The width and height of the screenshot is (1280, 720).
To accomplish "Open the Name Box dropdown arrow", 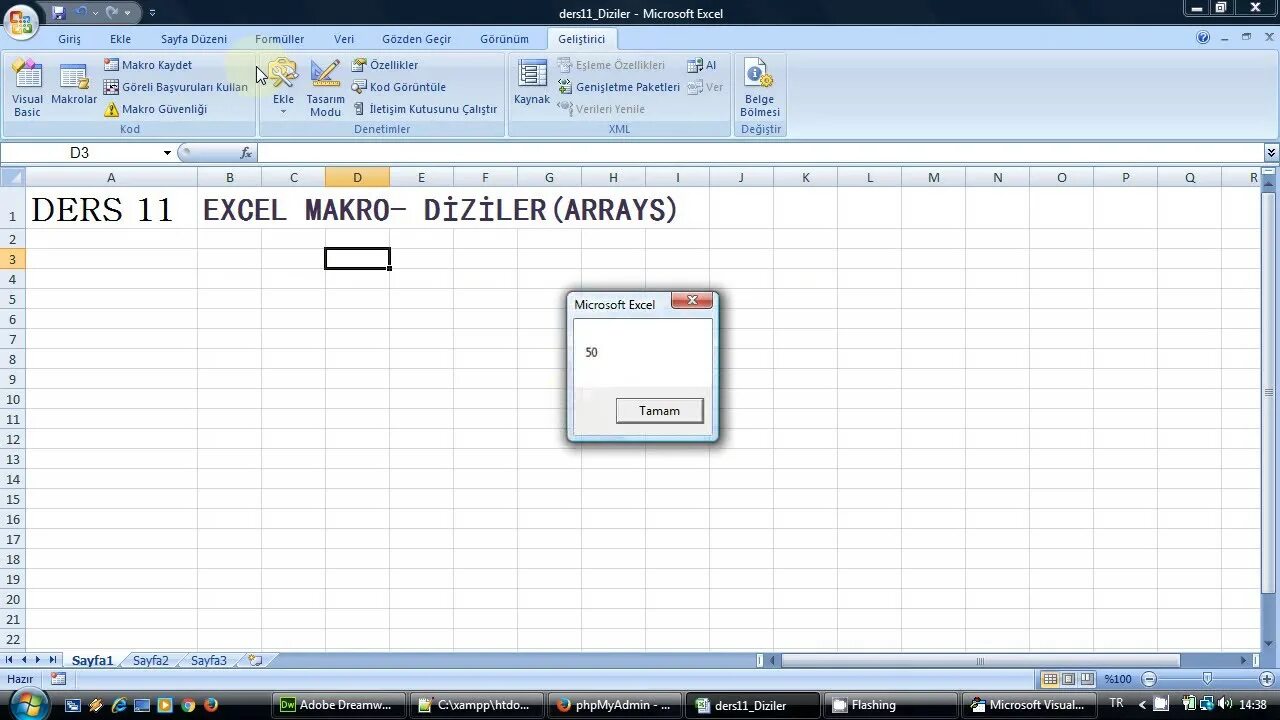I will point(167,153).
